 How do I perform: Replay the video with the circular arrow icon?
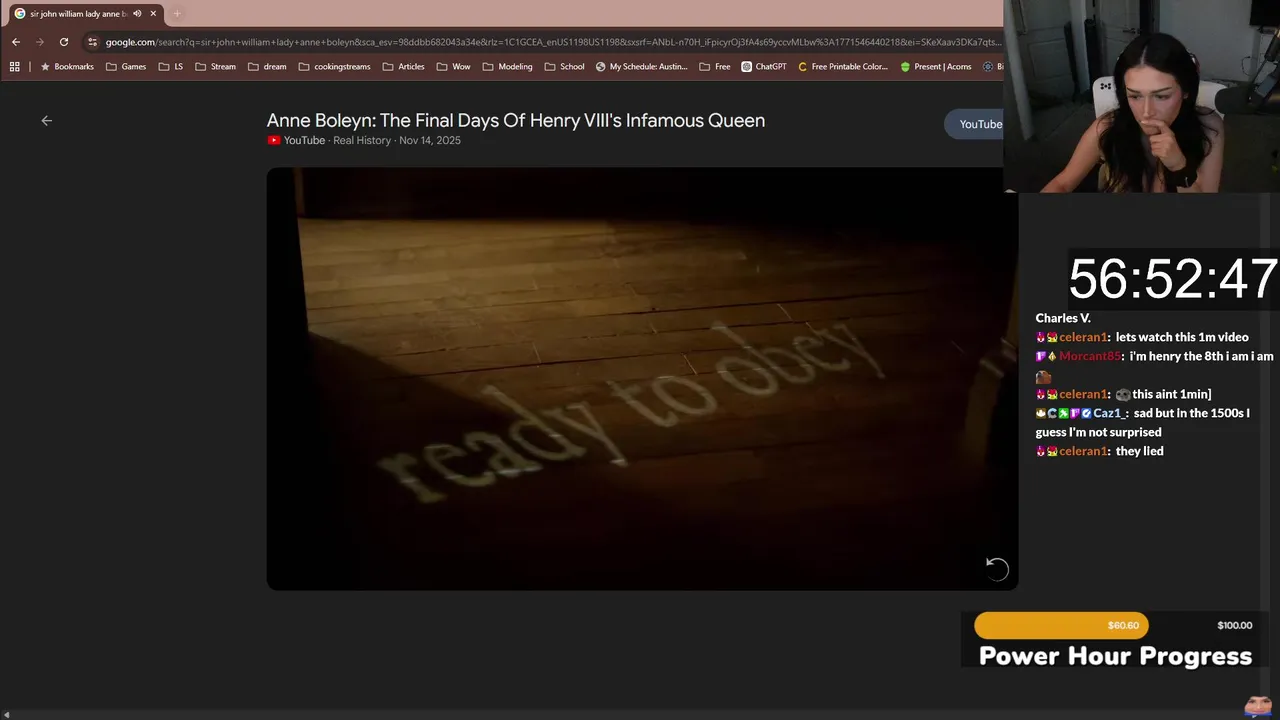(x=997, y=568)
